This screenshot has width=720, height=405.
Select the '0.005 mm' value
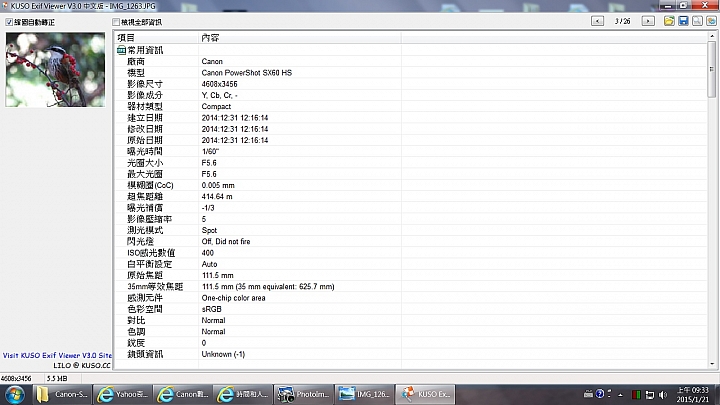(218, 185)
